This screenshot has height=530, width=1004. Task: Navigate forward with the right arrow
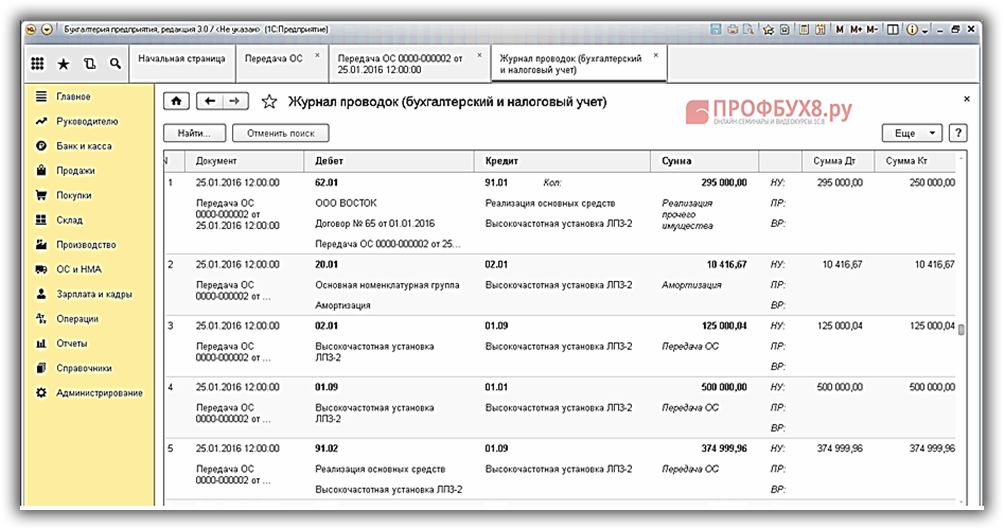pos(235,101)
